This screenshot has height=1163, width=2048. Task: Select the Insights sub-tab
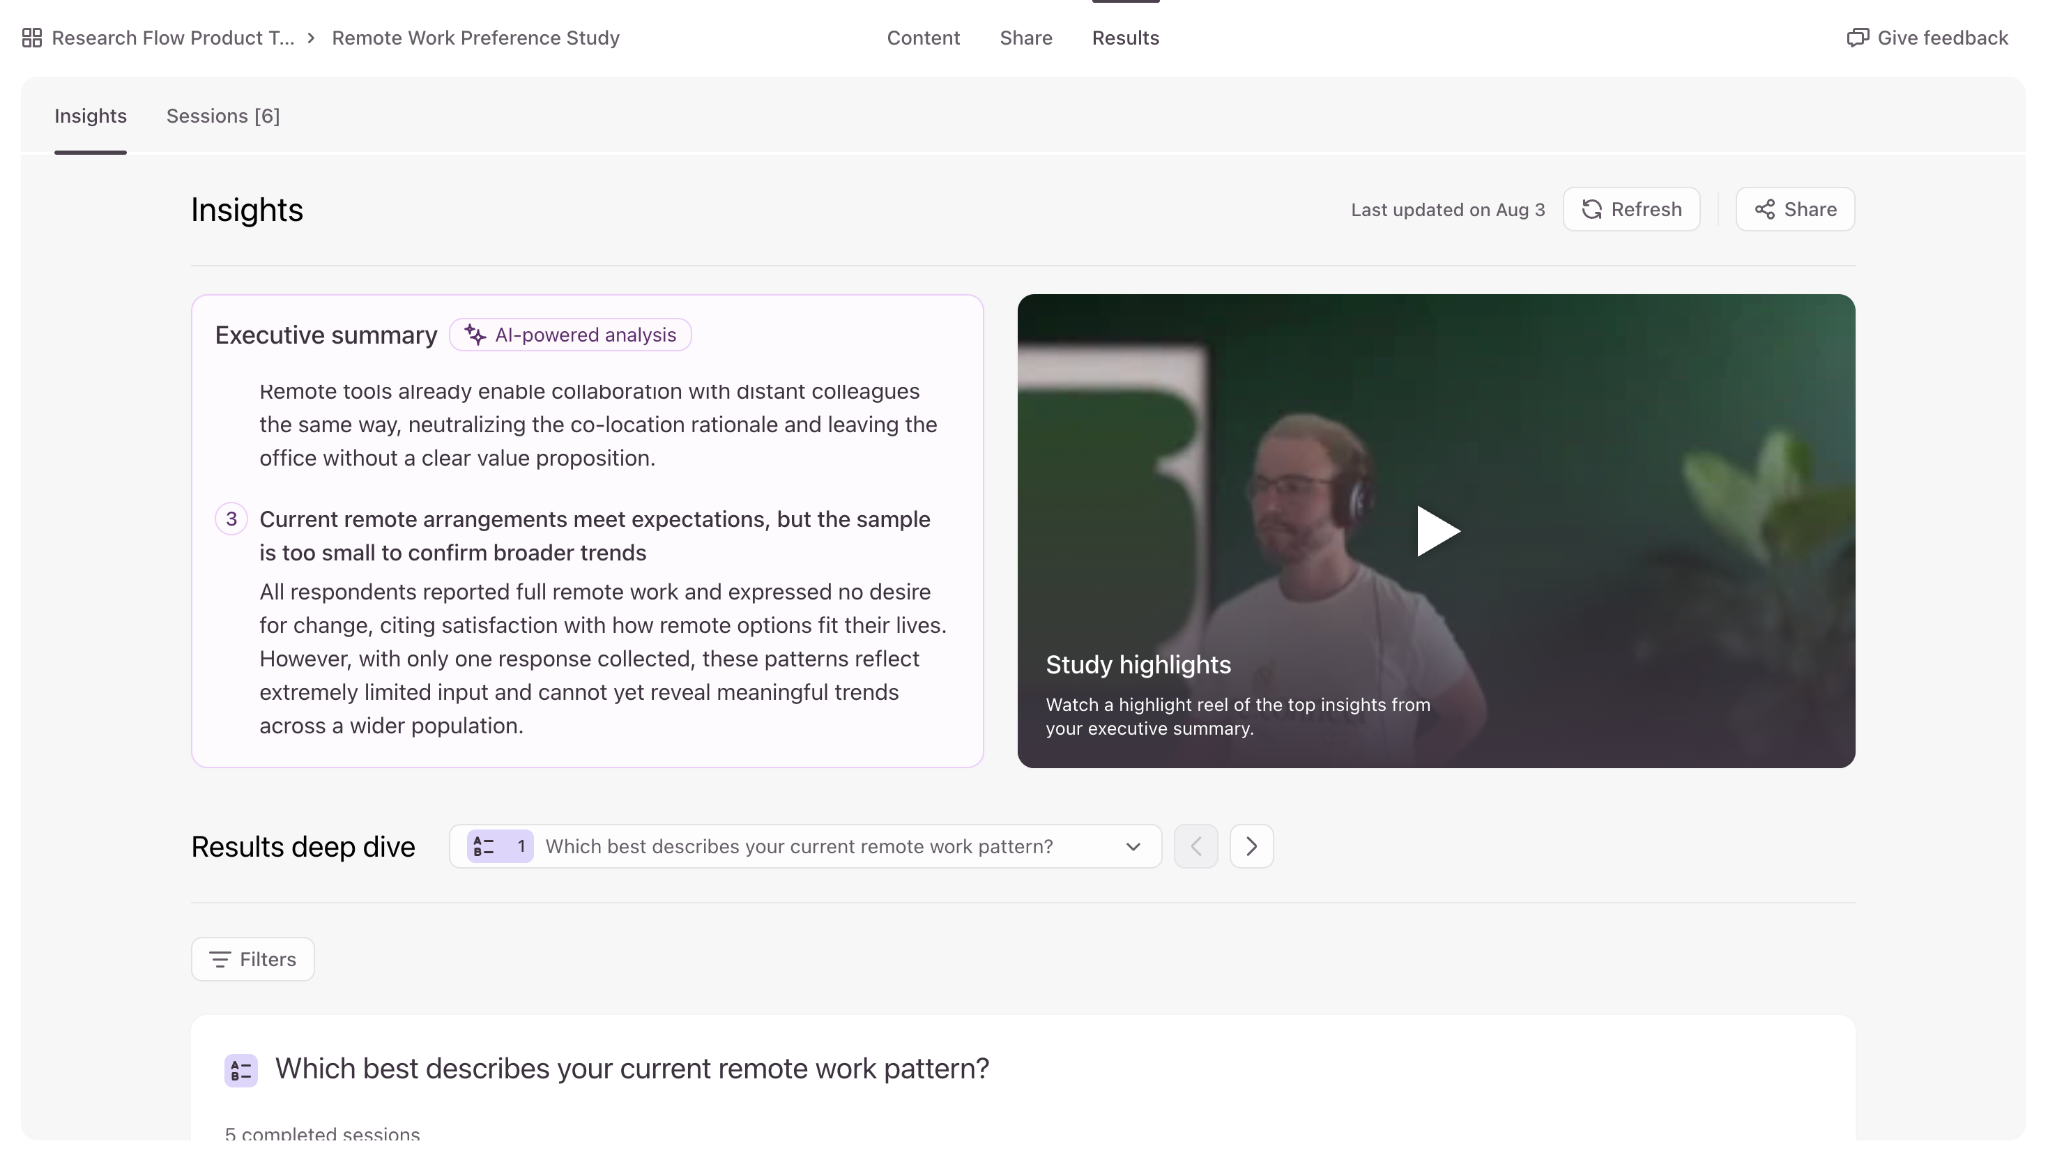[x=90, y=116]
